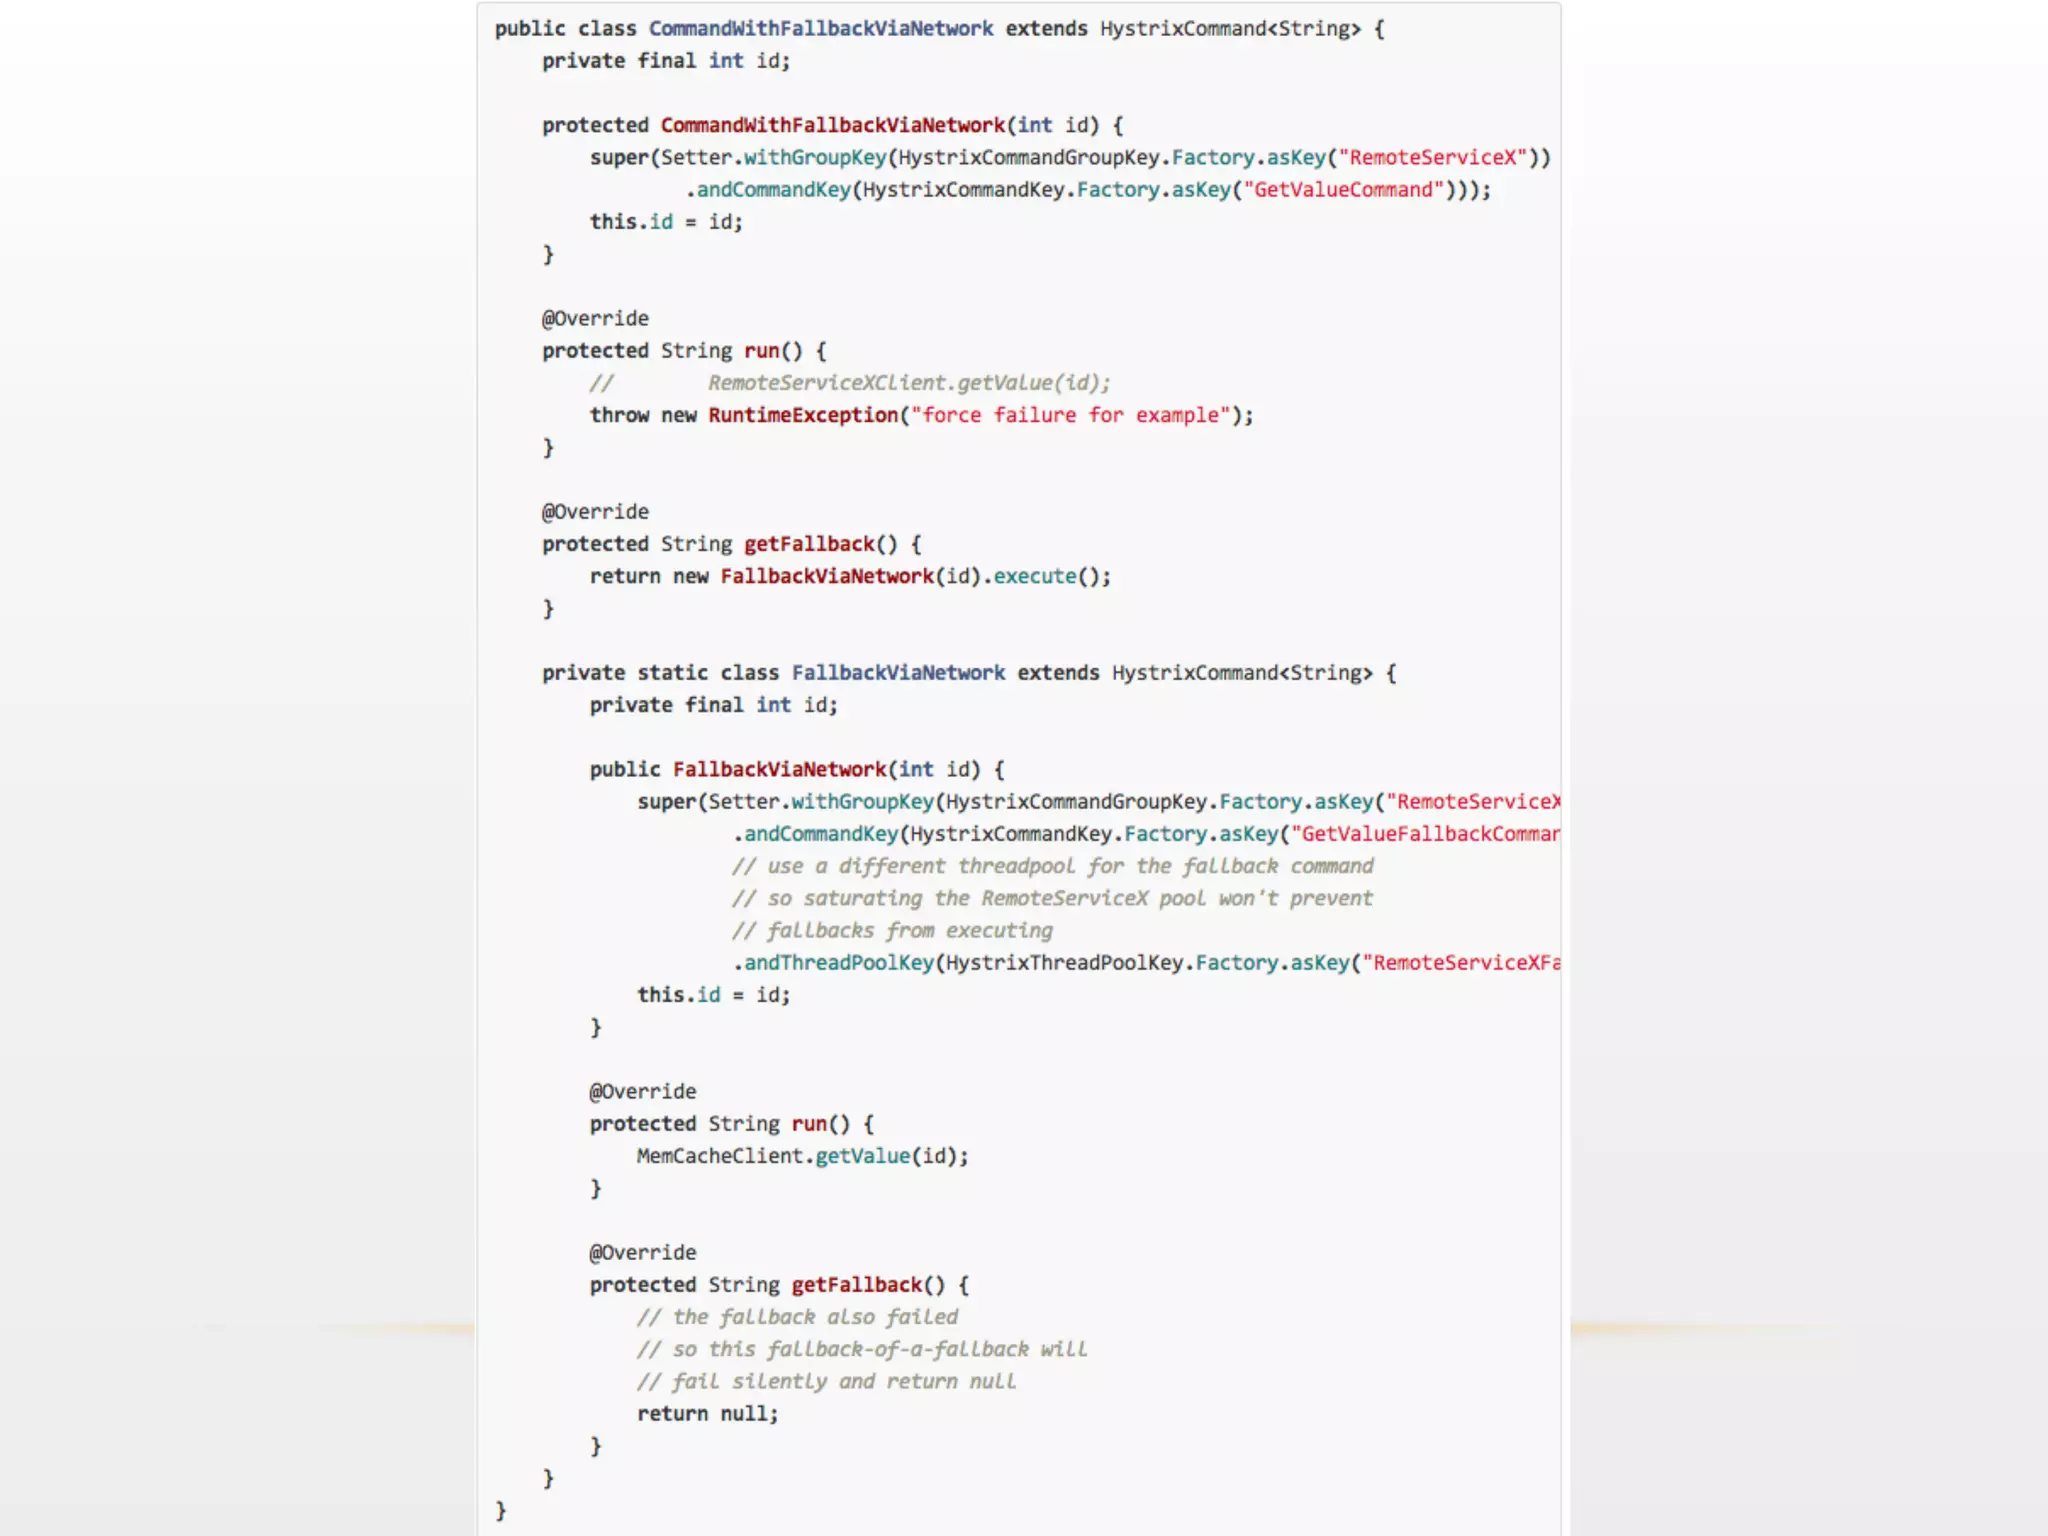Click the FallbackViaNetwork in the return statement
This screenshot has height=1536, width=2048.
826,576
